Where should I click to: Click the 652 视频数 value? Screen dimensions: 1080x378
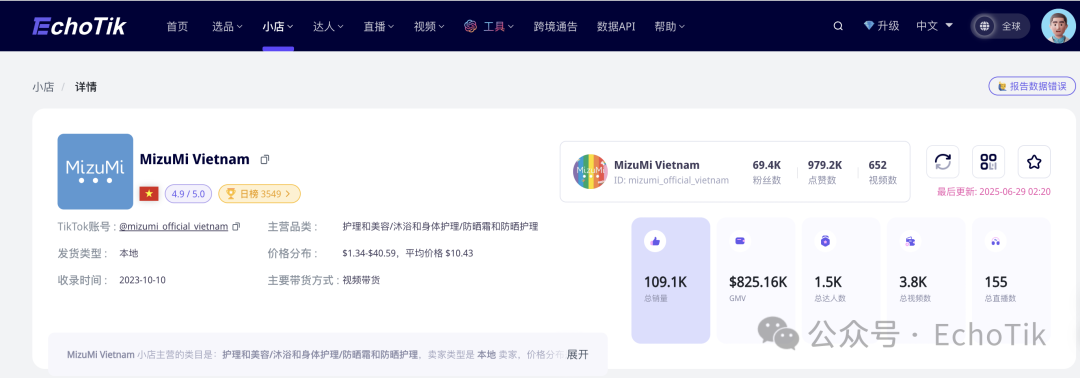(878, 165)
